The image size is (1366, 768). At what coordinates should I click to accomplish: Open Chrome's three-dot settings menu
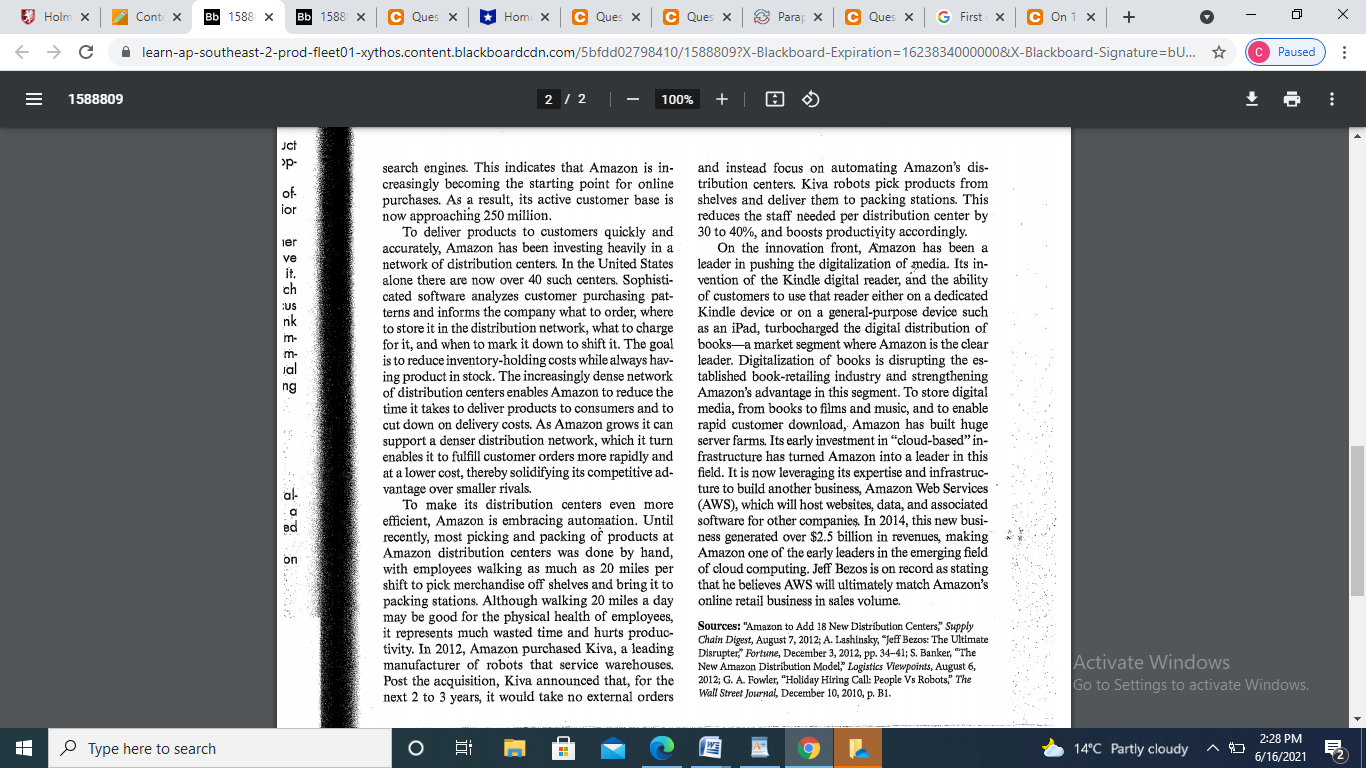[x=1346, y=51]
